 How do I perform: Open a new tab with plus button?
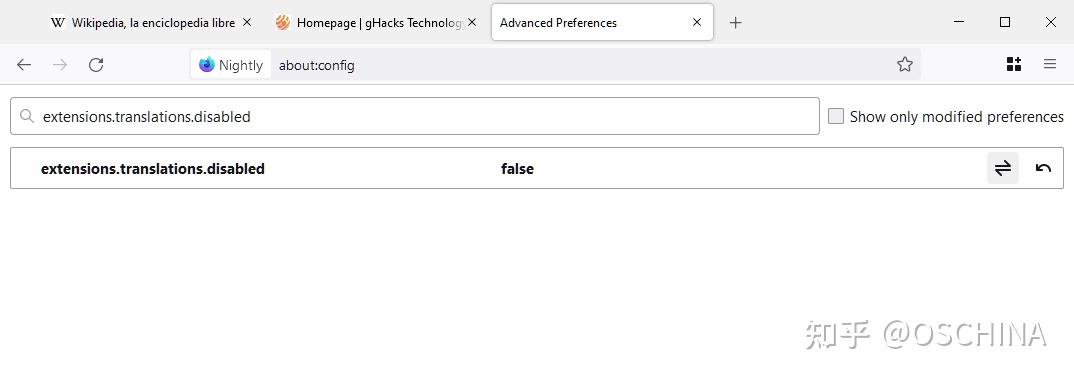click(x=735, y=23)
